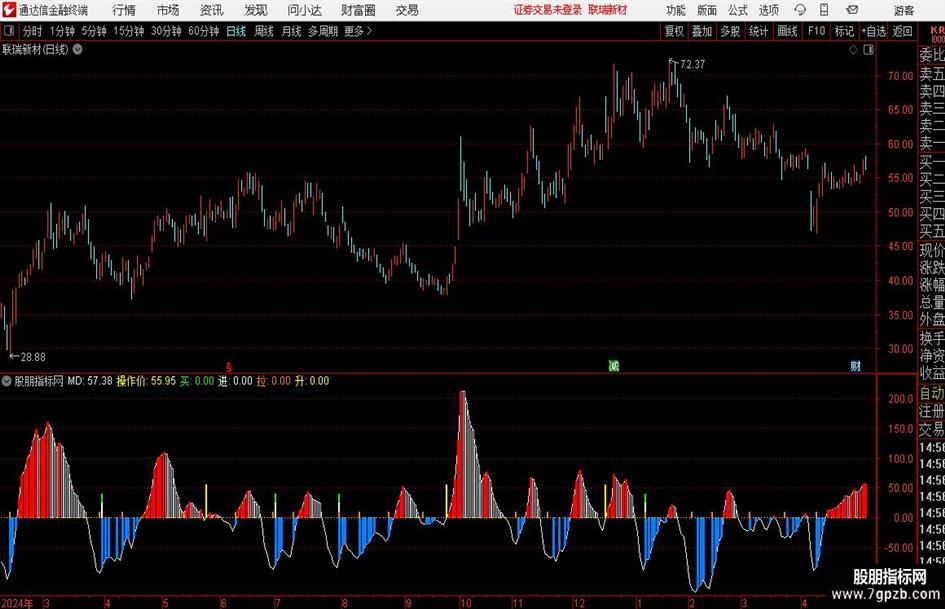Switch to the 1分钟 period tab
This screenshot has width=945, height=609.
pos(62,31)
